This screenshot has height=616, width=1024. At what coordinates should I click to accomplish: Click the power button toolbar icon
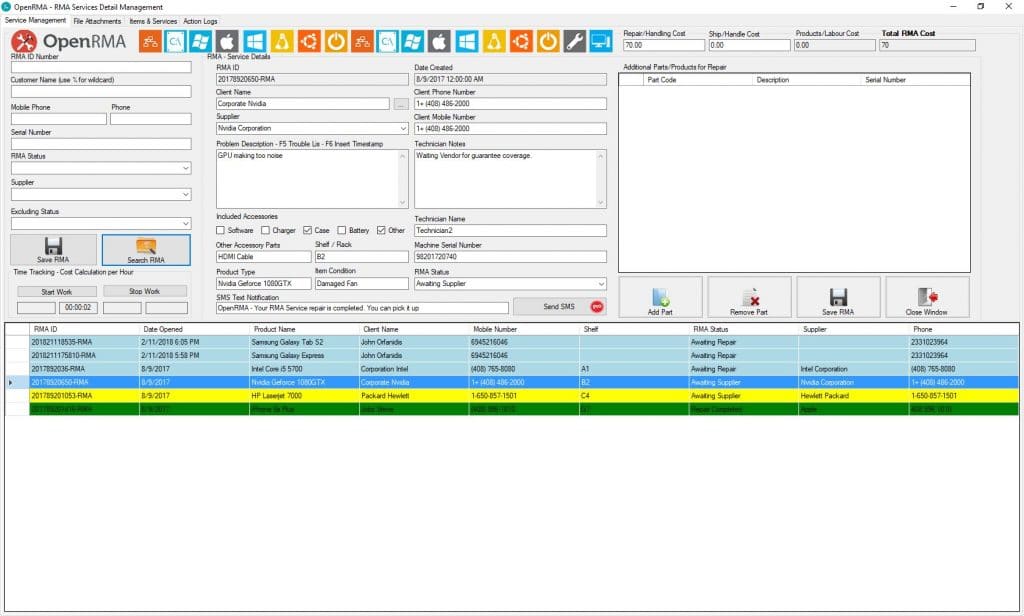point(333,42)
